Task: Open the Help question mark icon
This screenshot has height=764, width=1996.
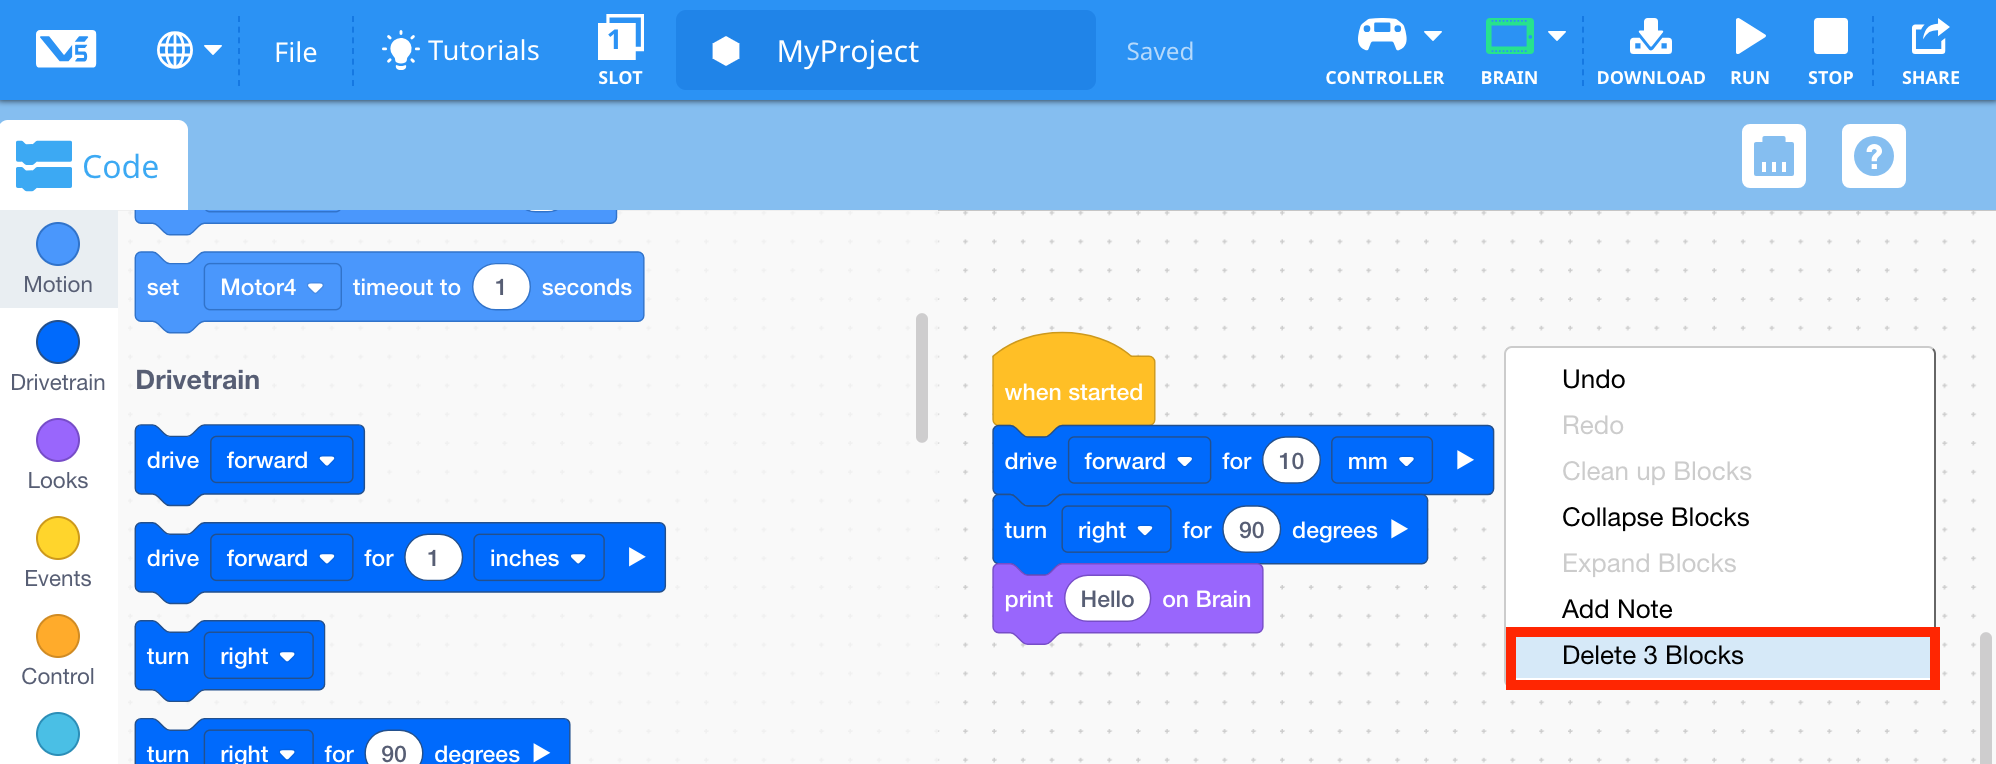Action: 1873,156
